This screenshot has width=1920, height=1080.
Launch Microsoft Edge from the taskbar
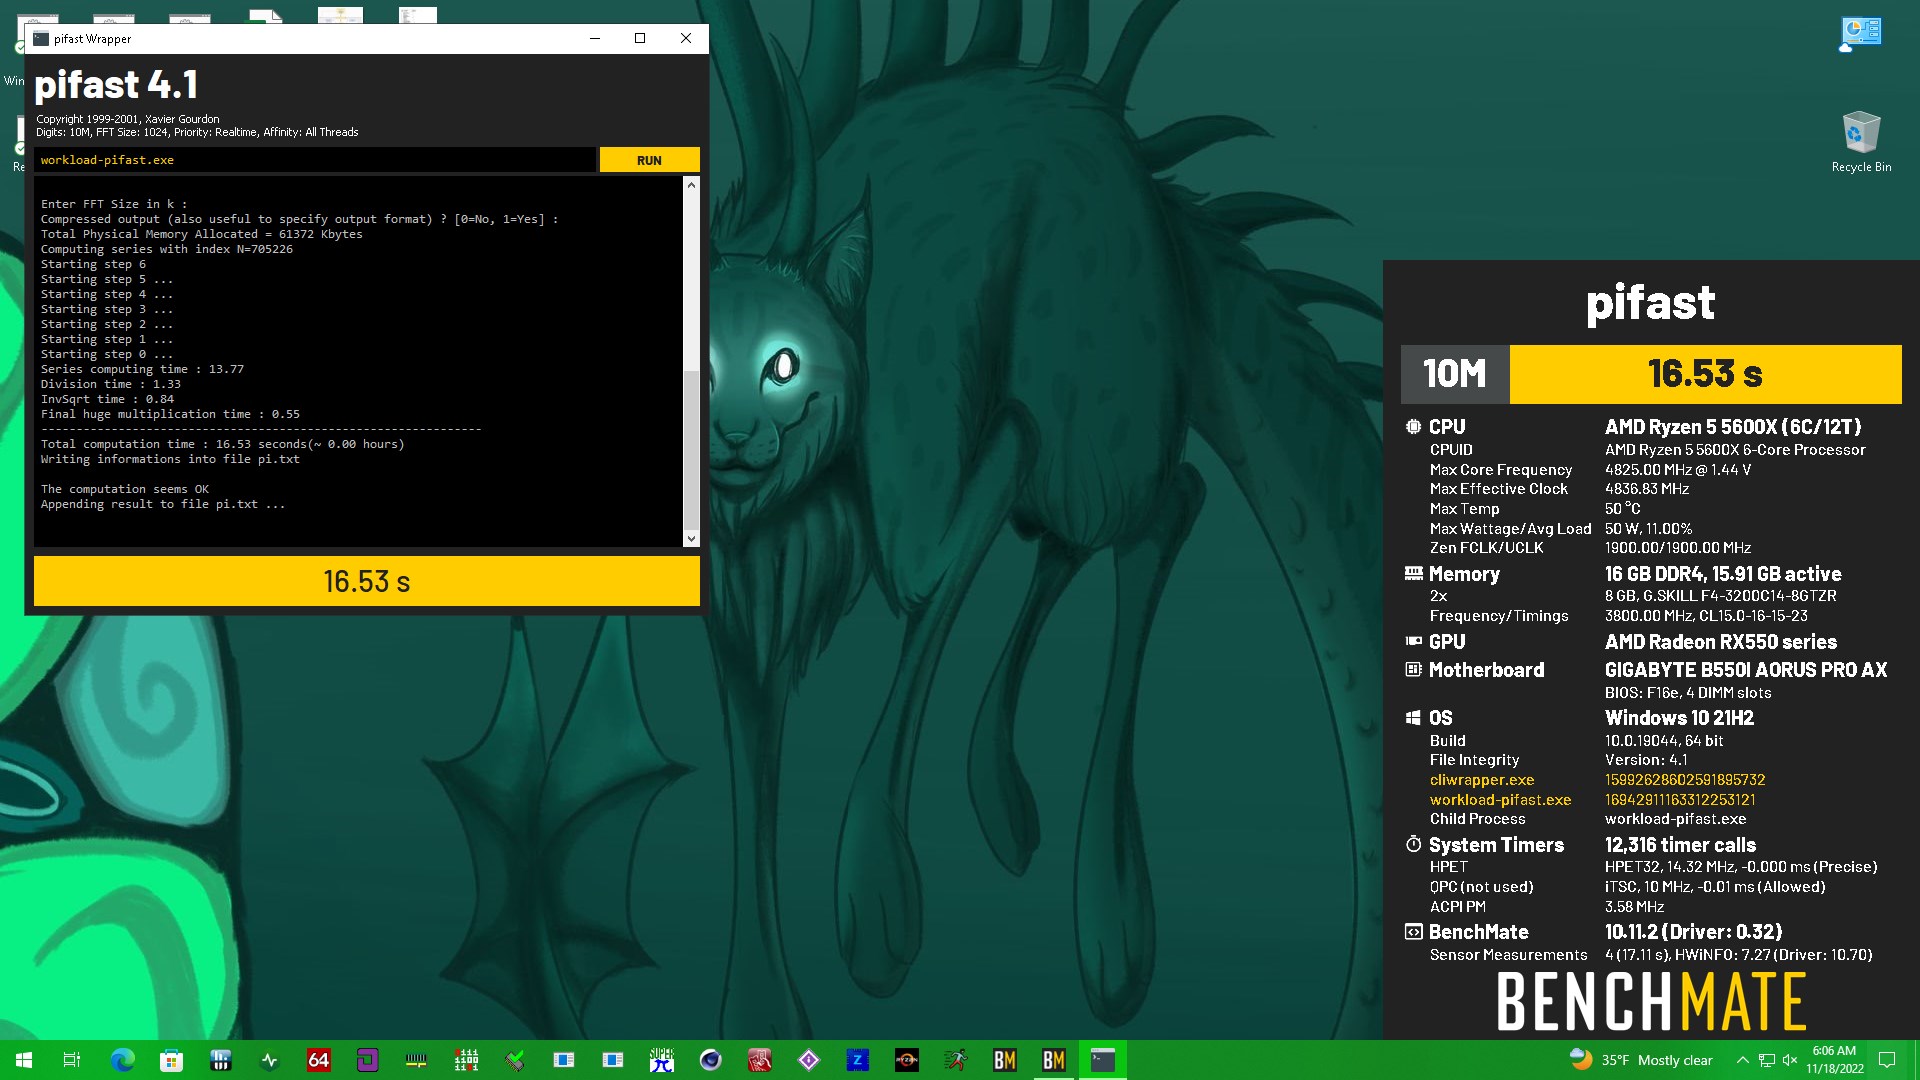122,1060
